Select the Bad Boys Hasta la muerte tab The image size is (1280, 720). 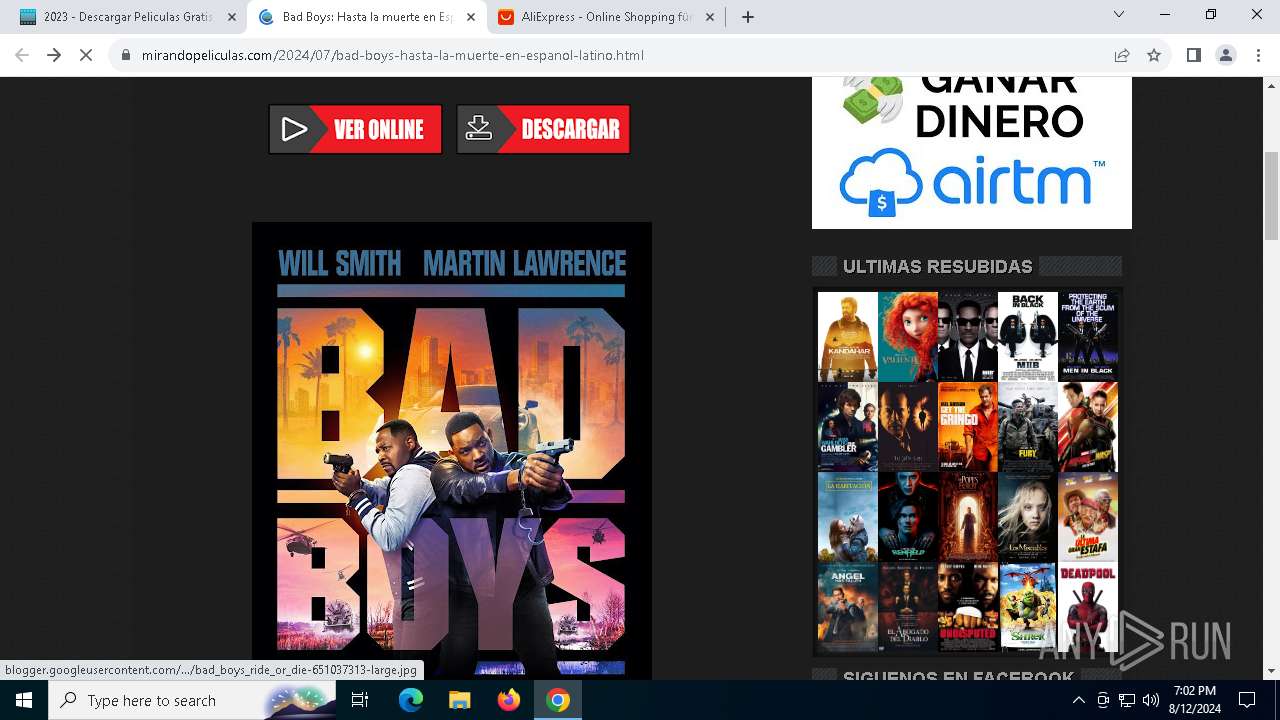(x=367, y=17)
